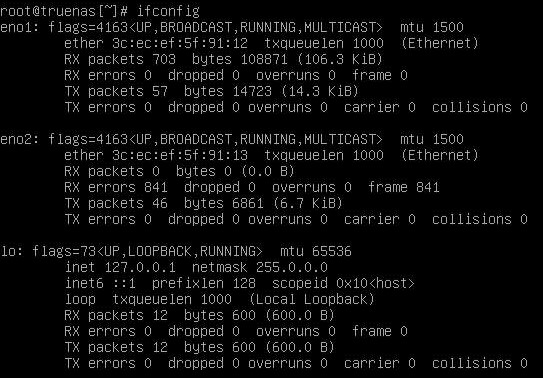
Task: Click the eno1 RX bytes 108871 value
Action: coord(264,59)
